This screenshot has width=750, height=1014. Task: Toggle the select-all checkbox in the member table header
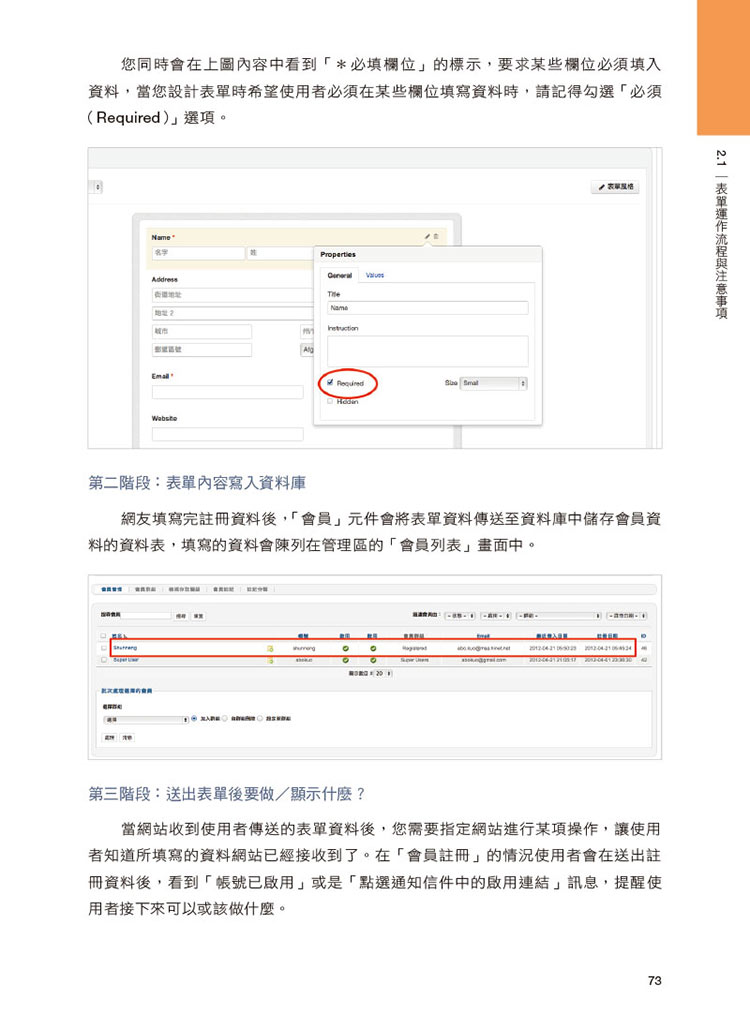[x=103, y=636]
